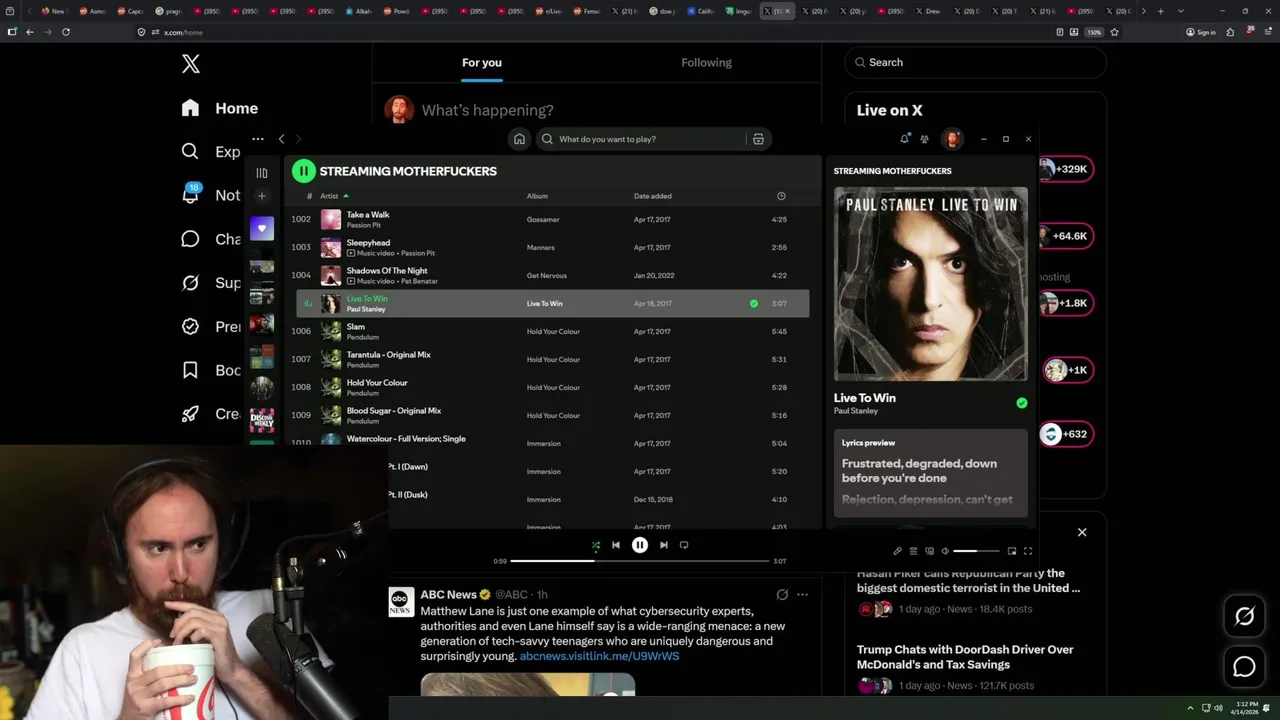Mute Spotify with speaker icon
This screenshot has width=1280, height=720.
click(x=945, y=551)
